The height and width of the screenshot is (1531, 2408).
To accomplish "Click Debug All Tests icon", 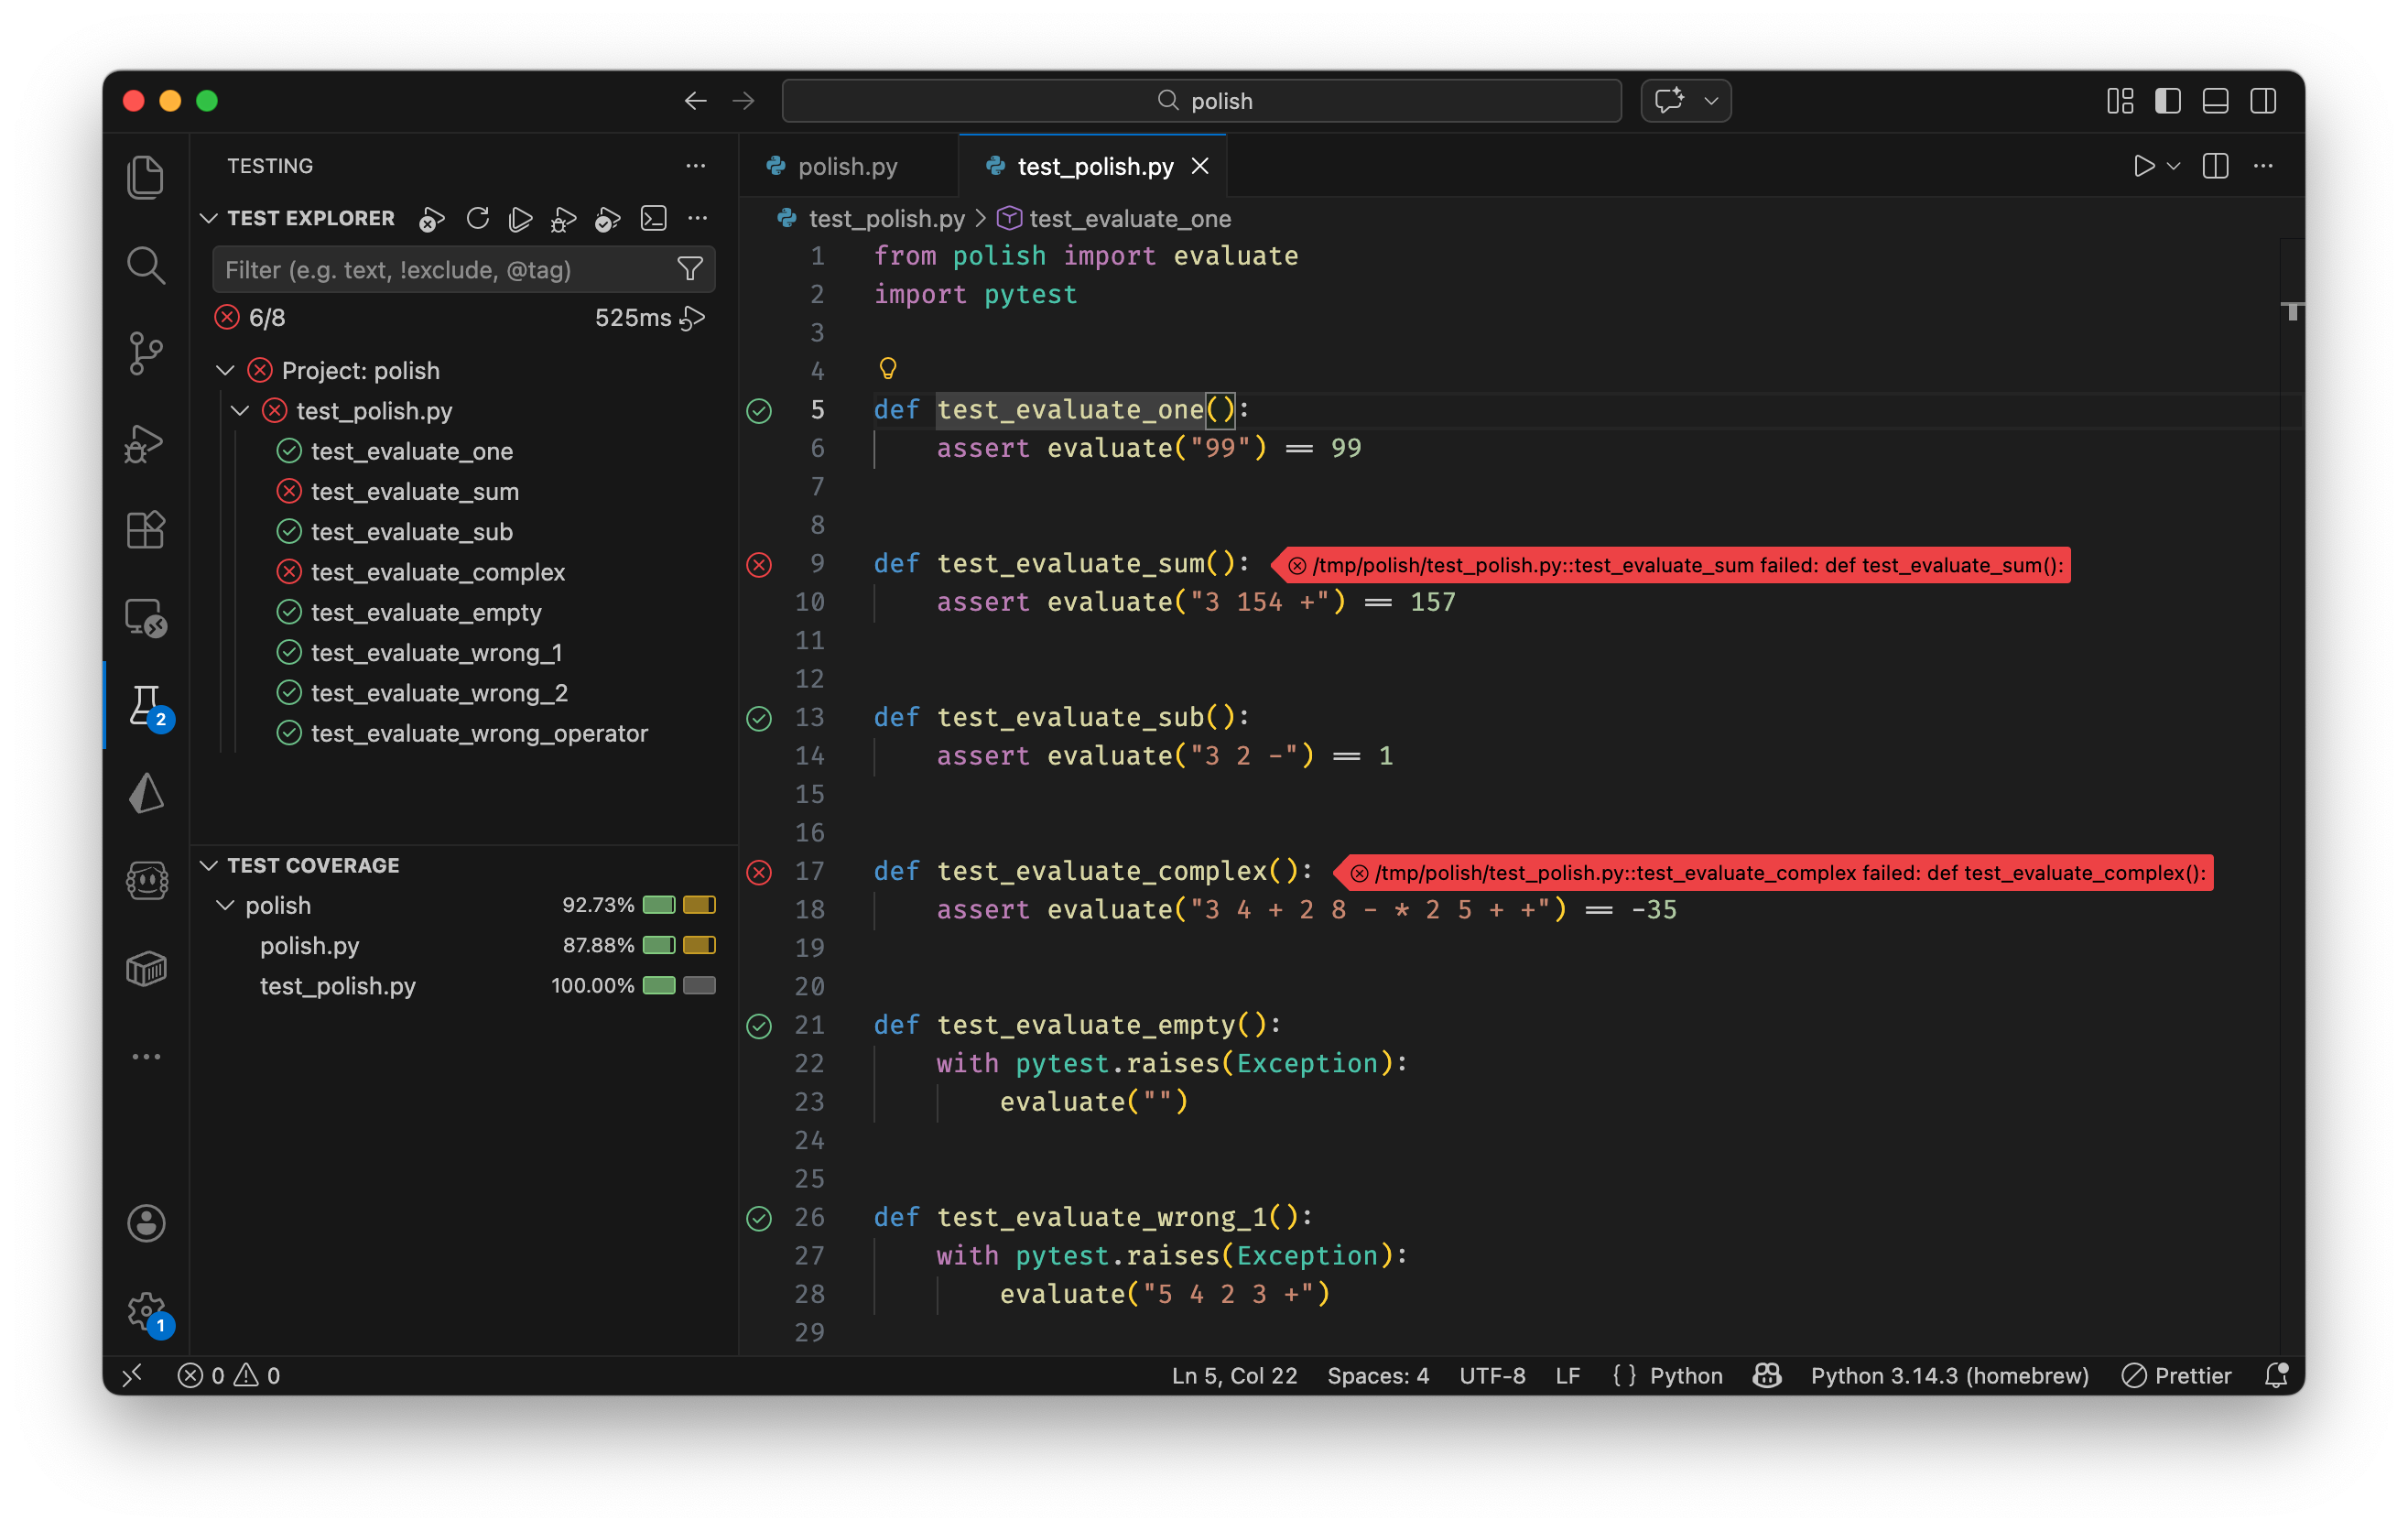I will pos(564,218).
